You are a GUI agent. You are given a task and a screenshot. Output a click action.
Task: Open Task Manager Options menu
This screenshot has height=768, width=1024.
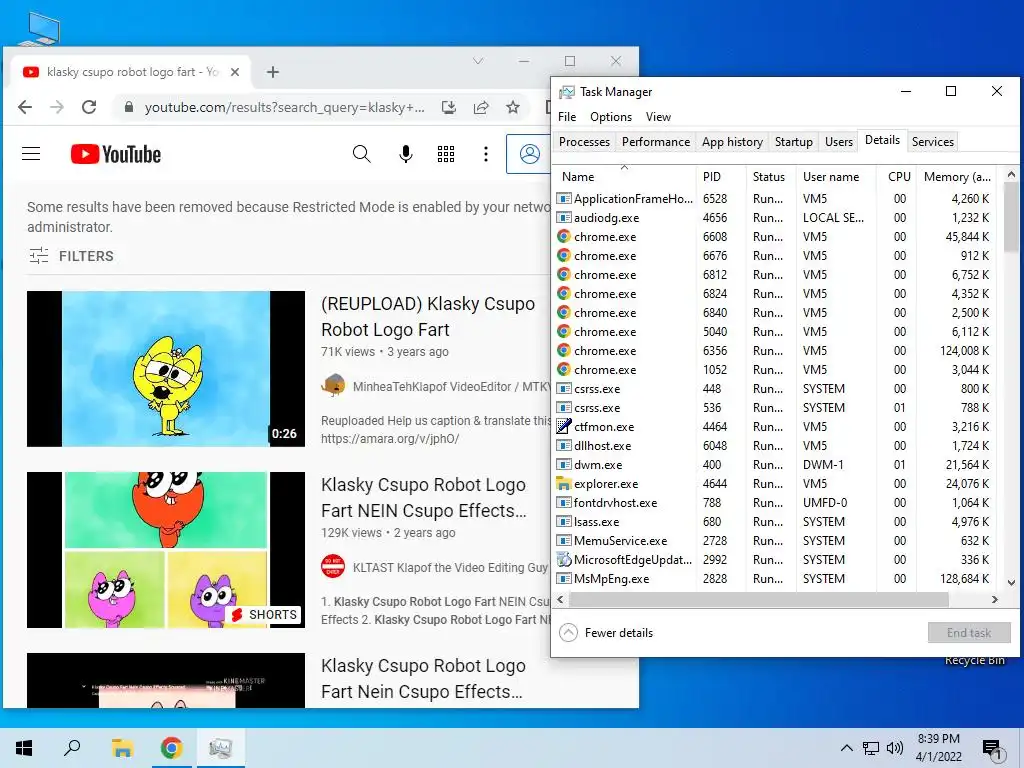(611, 117)
